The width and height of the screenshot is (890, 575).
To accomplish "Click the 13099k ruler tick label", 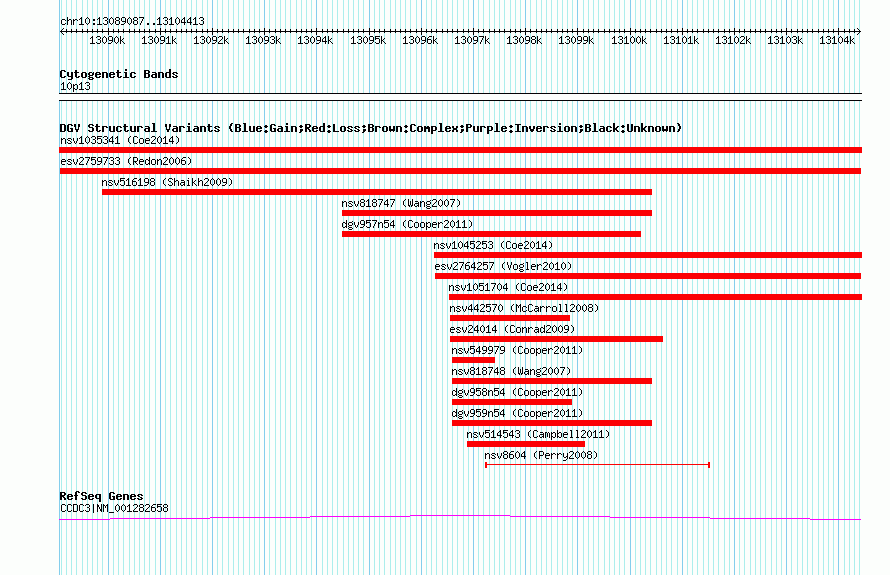I will tap(576, 40).
